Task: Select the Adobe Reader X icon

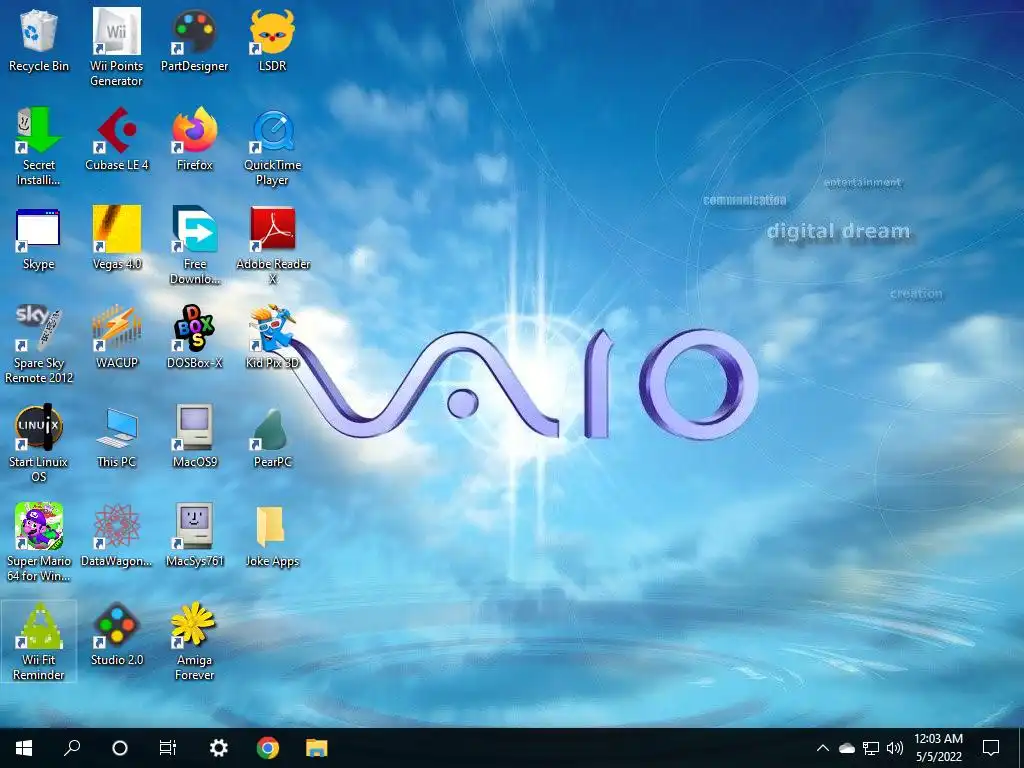Action: 272,229
